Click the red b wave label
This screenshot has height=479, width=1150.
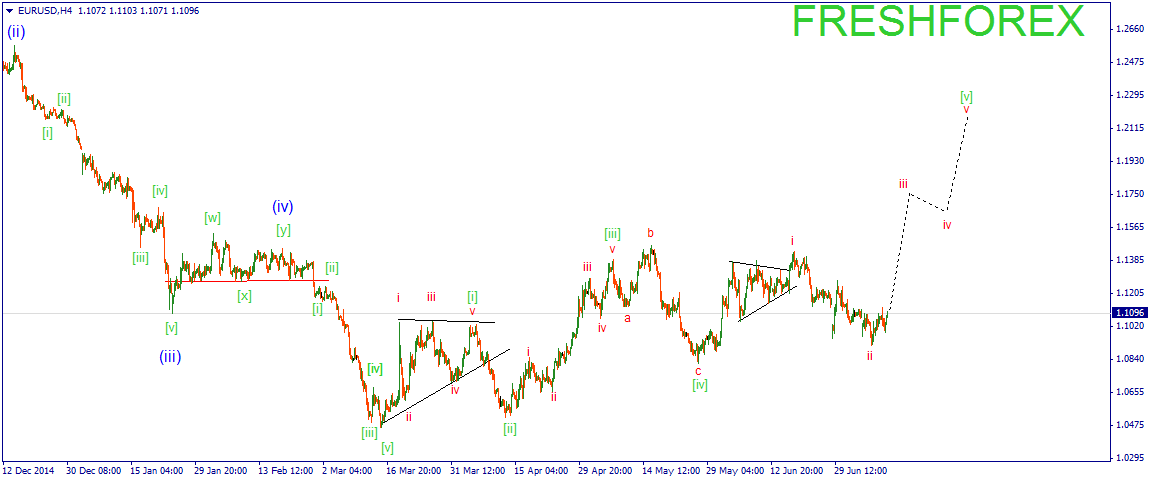[651, 233]
